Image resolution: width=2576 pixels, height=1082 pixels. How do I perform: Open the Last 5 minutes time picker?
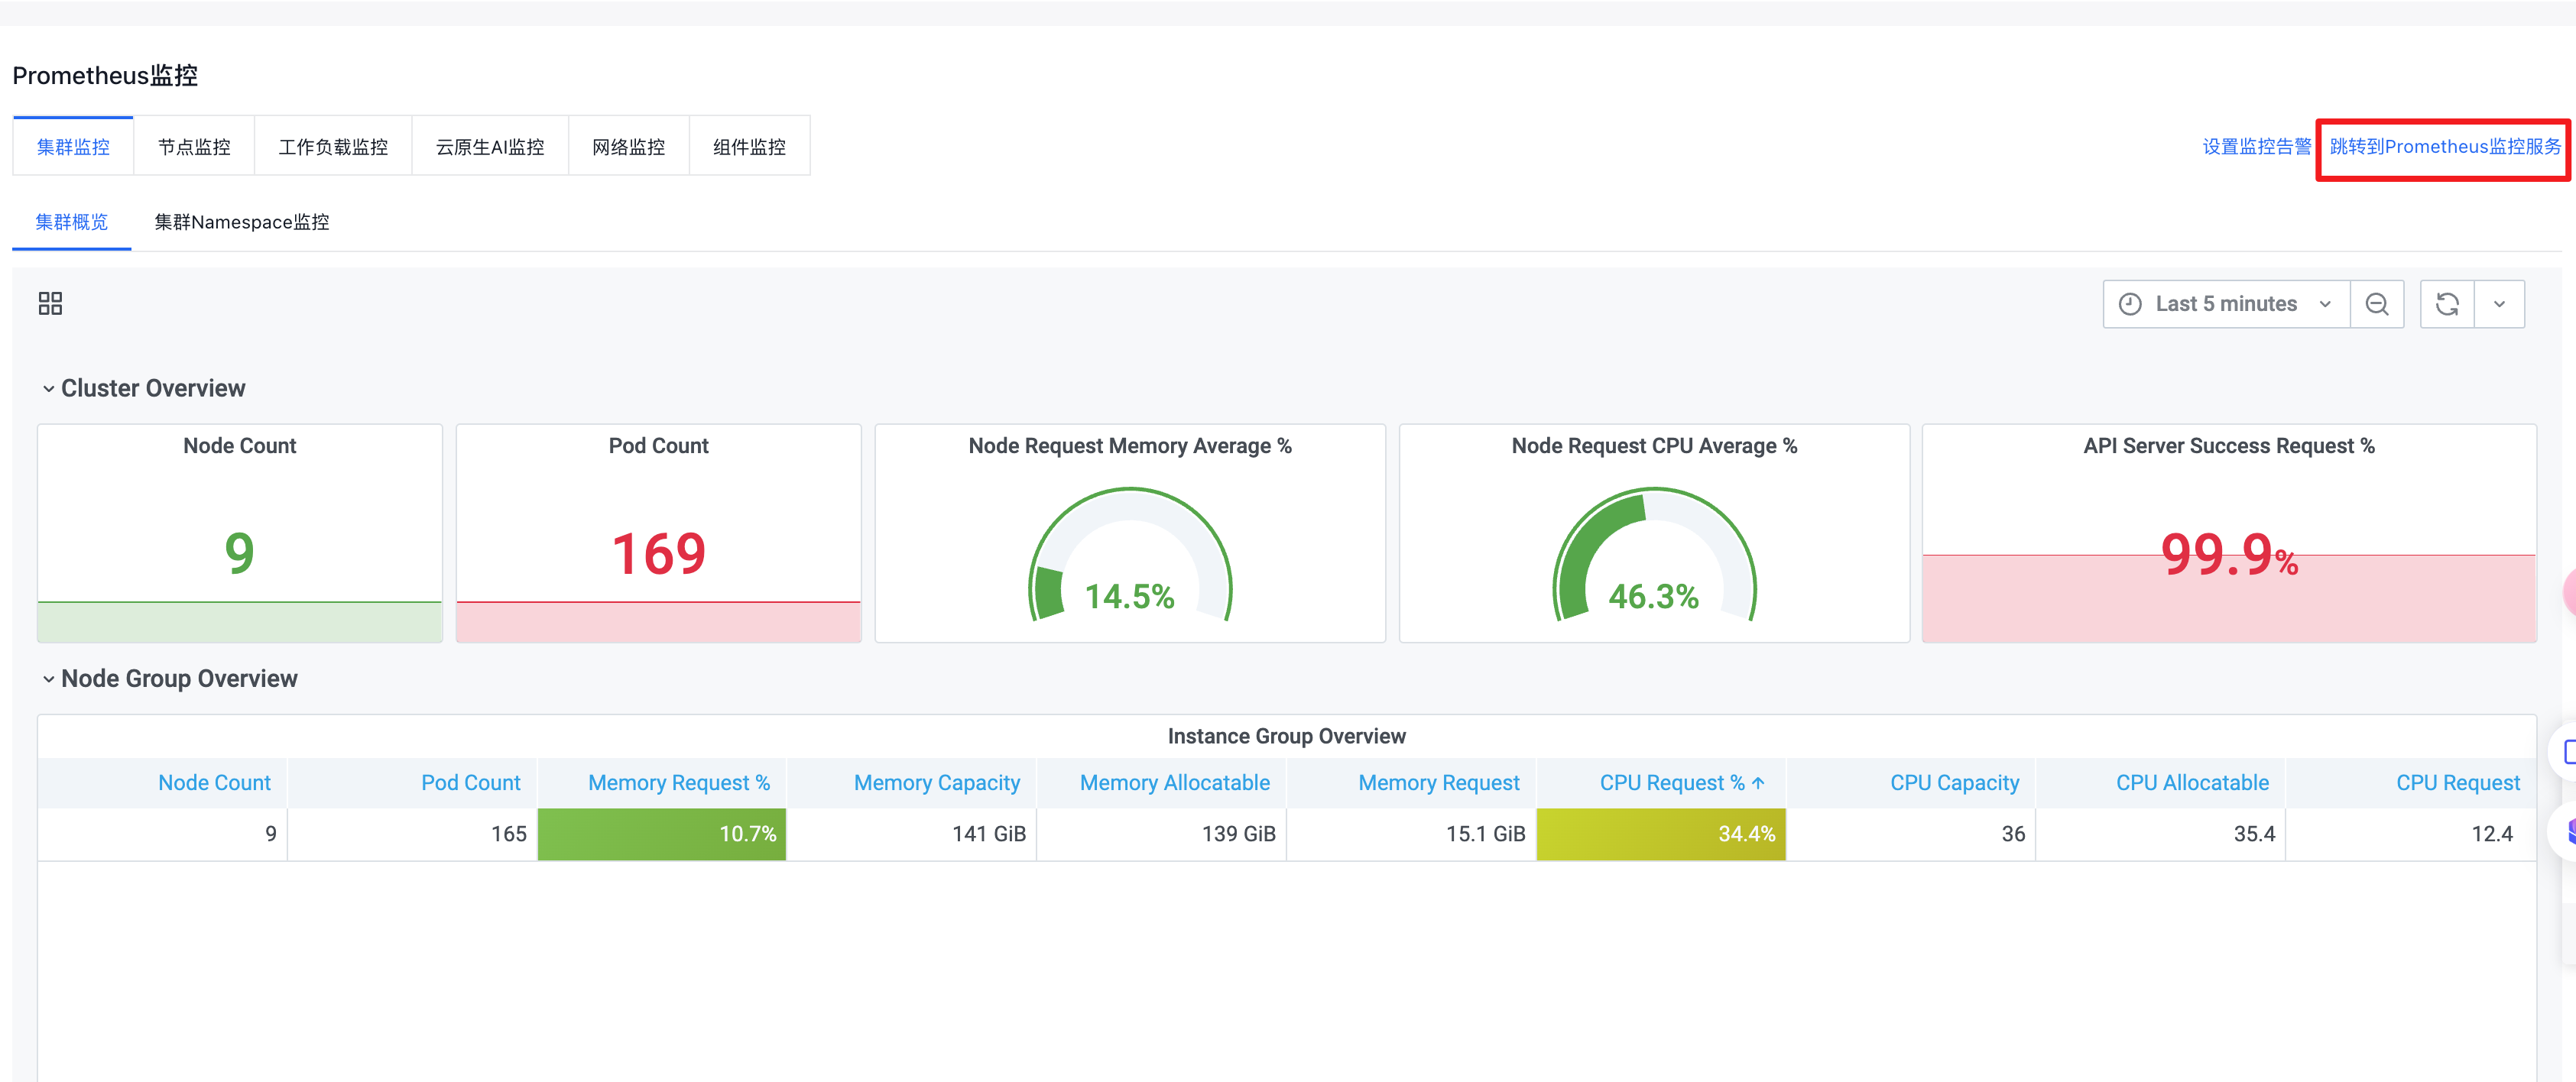coord(2226,304)
